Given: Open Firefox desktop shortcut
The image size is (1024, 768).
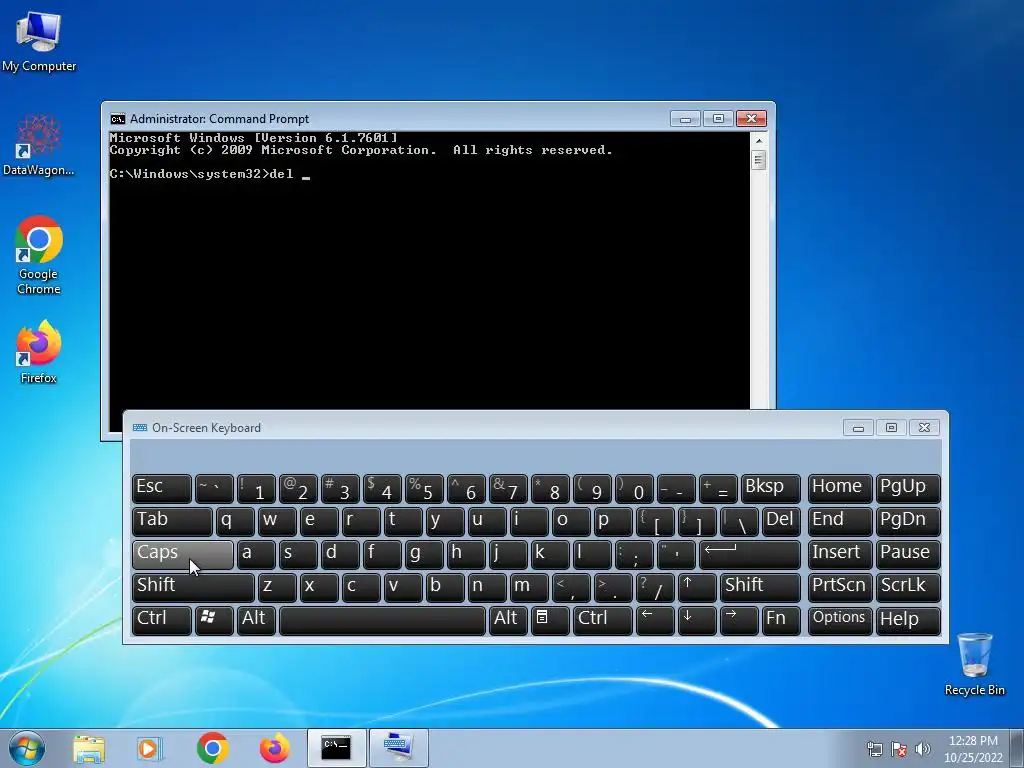Looking at the screenshot, I should coord(39,352).
